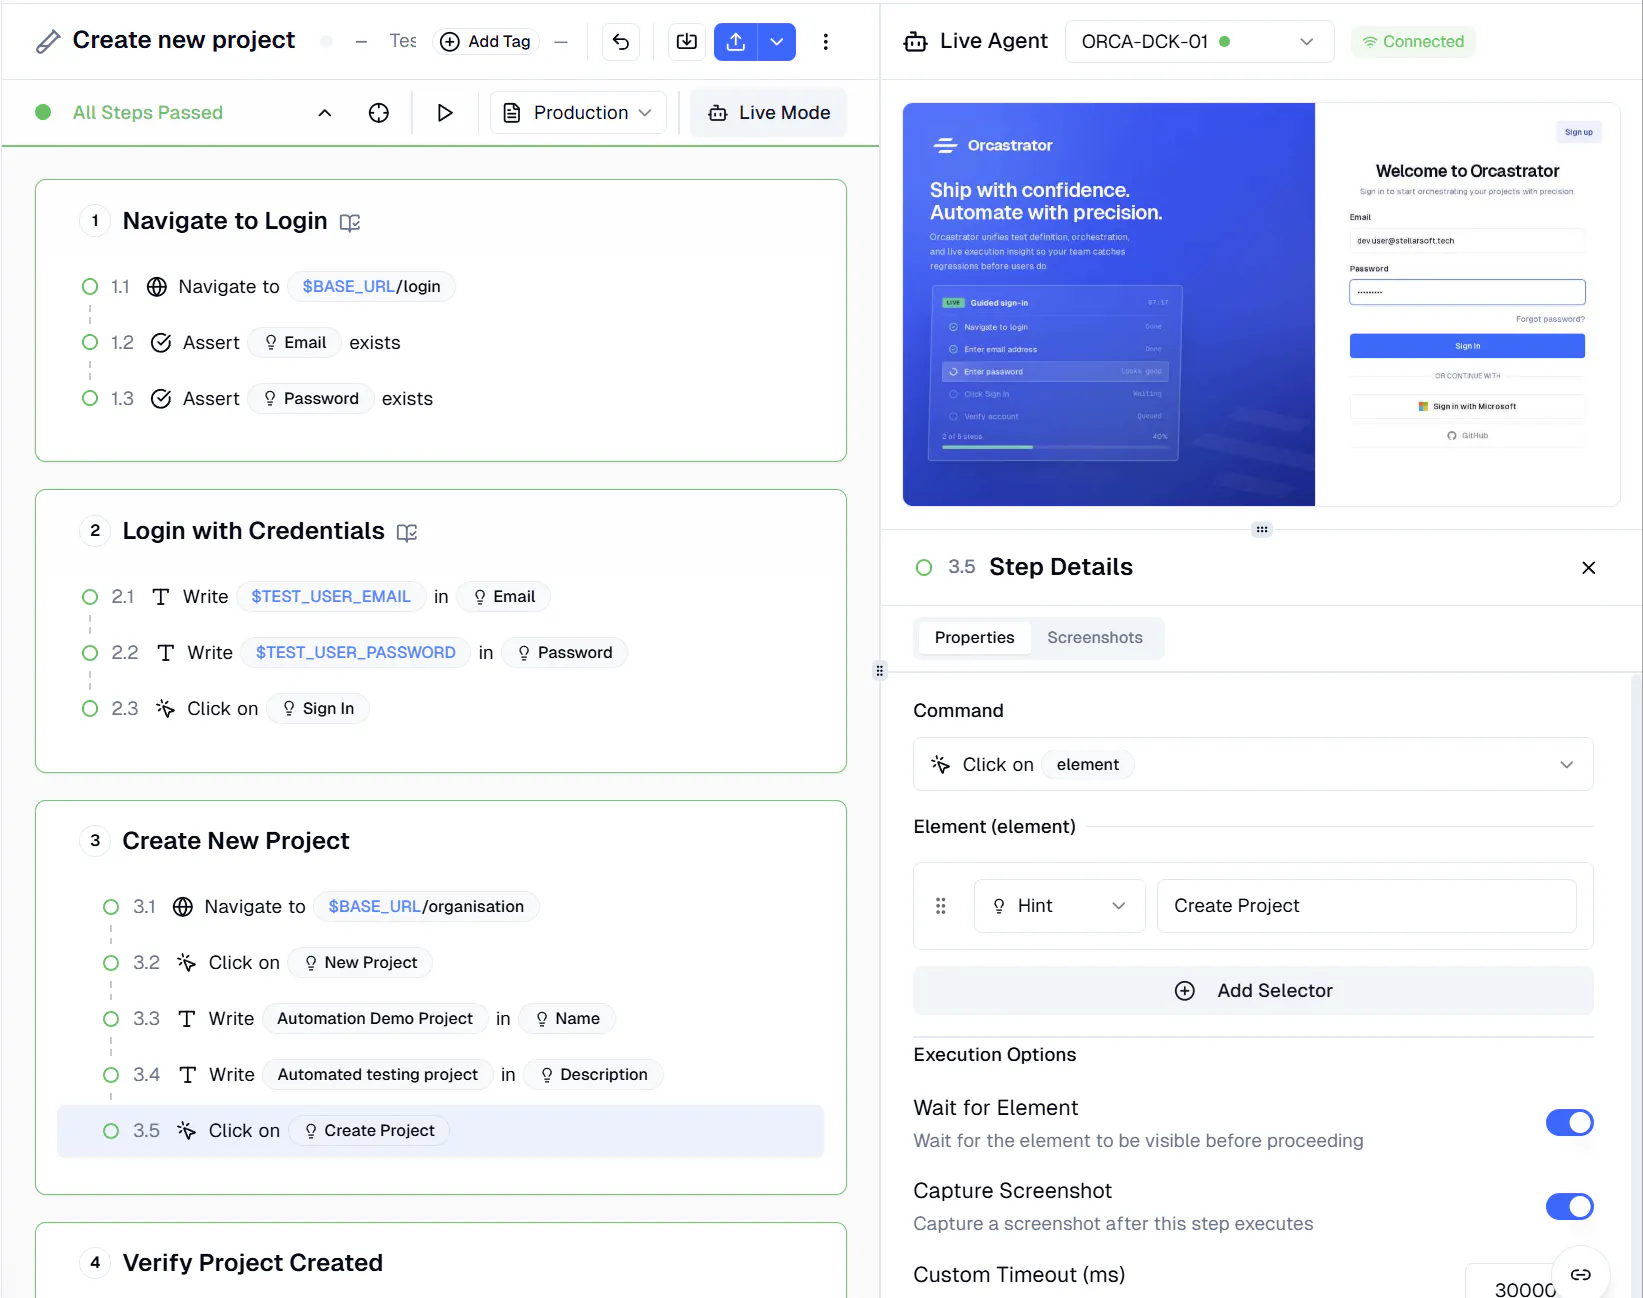The width and height of the screenshot is (1643, 1298).
Task: Click the Live Mode button
Action: click(x=769, y=113)
